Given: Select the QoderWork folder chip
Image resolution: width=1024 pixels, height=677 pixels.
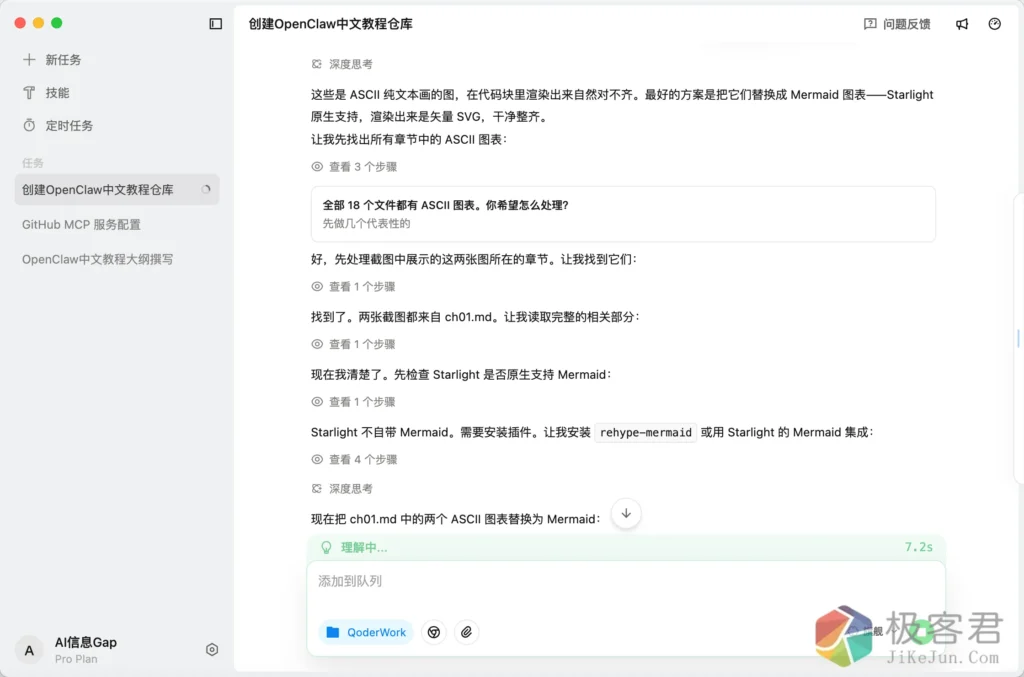Looking at the screenshot, I should [x=366, y=632].
